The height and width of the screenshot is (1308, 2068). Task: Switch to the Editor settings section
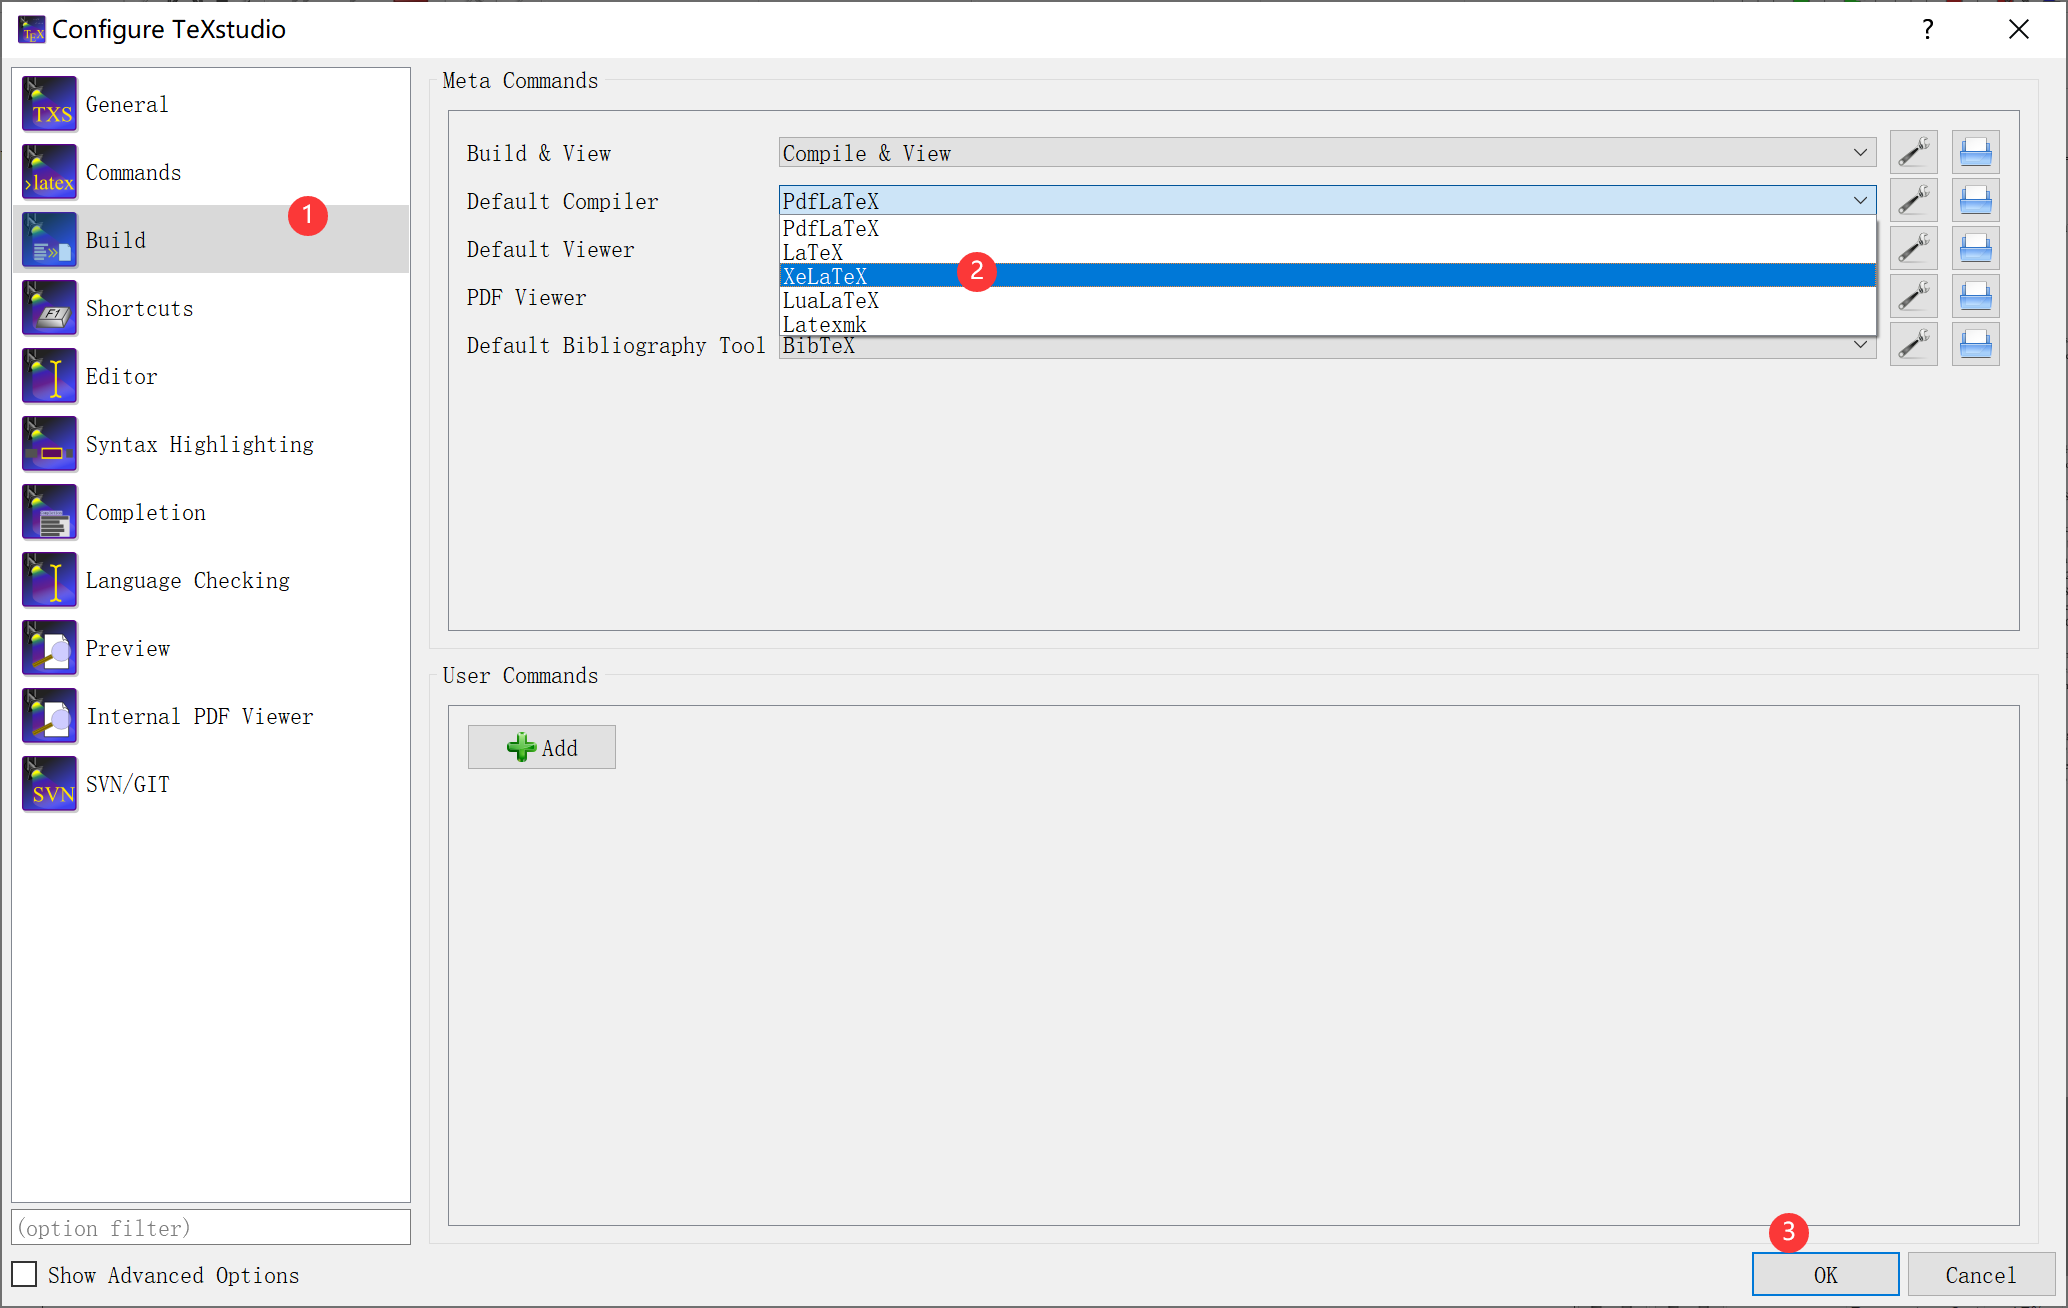(121, 376)
